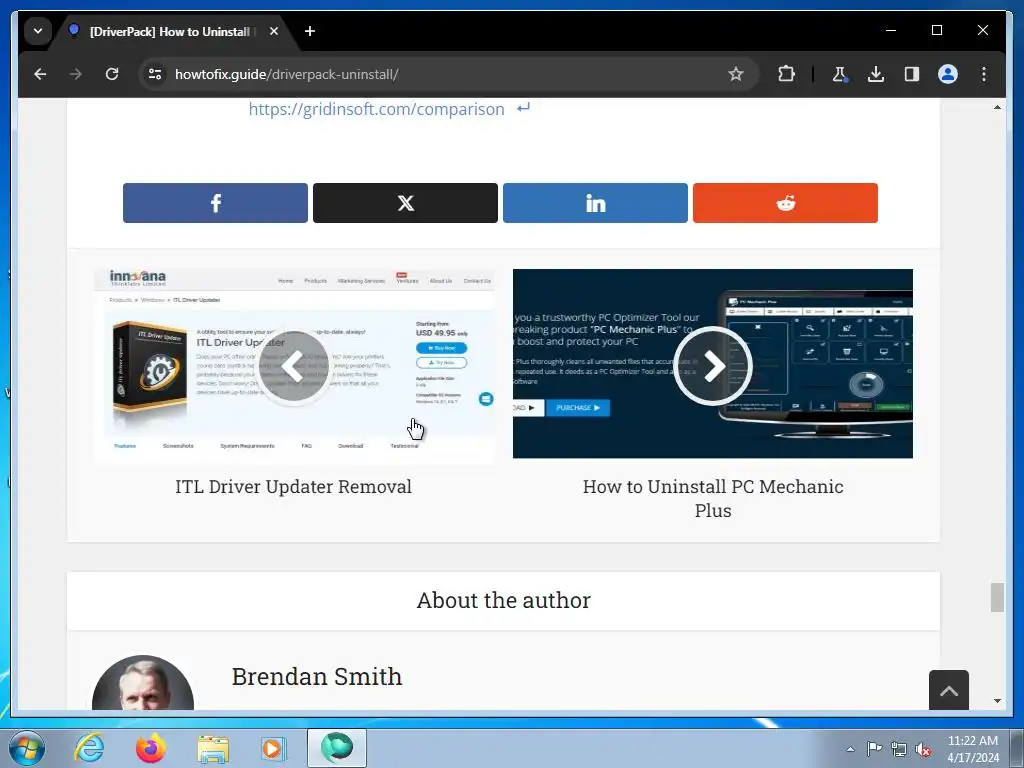This screenshot has width=1024, height=768.
Task: View site information icon in address bar
Action: [155, 74]
